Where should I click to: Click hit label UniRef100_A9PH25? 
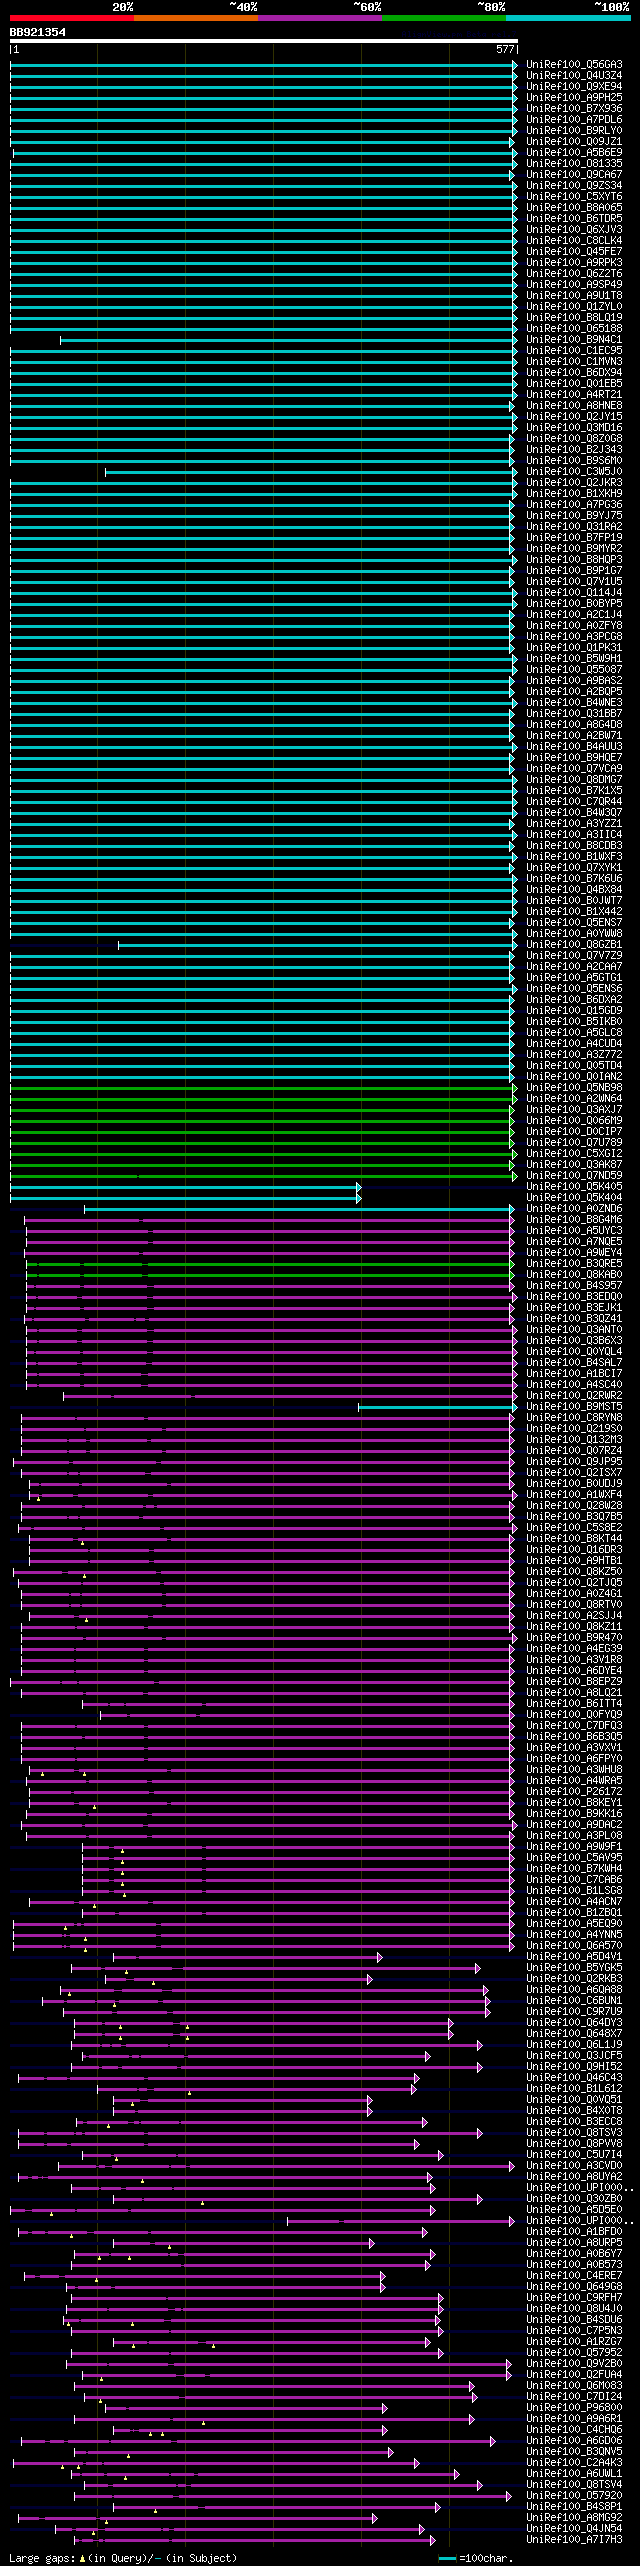click(x=574, y=97)
